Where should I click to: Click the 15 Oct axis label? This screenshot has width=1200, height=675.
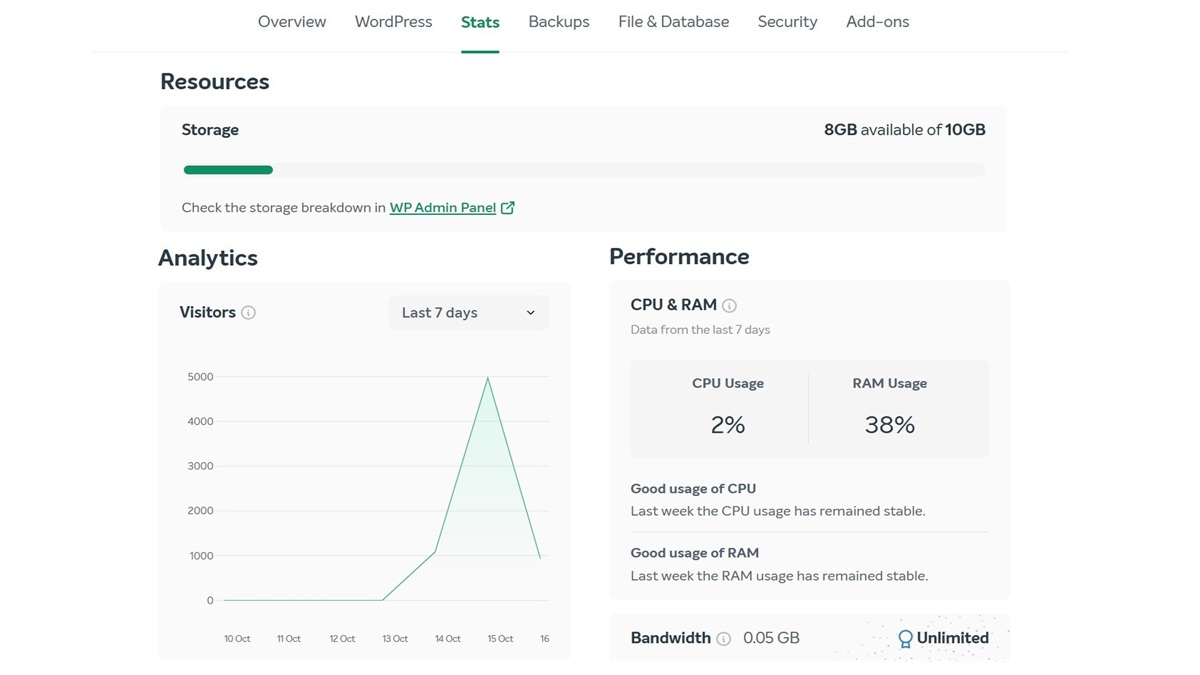(x=499, y=638)
